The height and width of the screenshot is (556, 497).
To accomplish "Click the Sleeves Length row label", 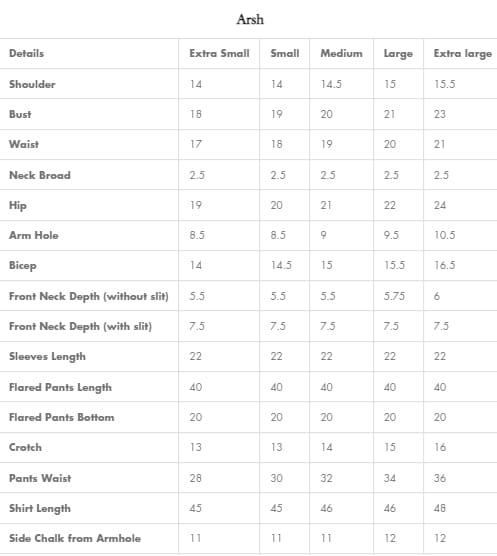I will tap(48, 356).
